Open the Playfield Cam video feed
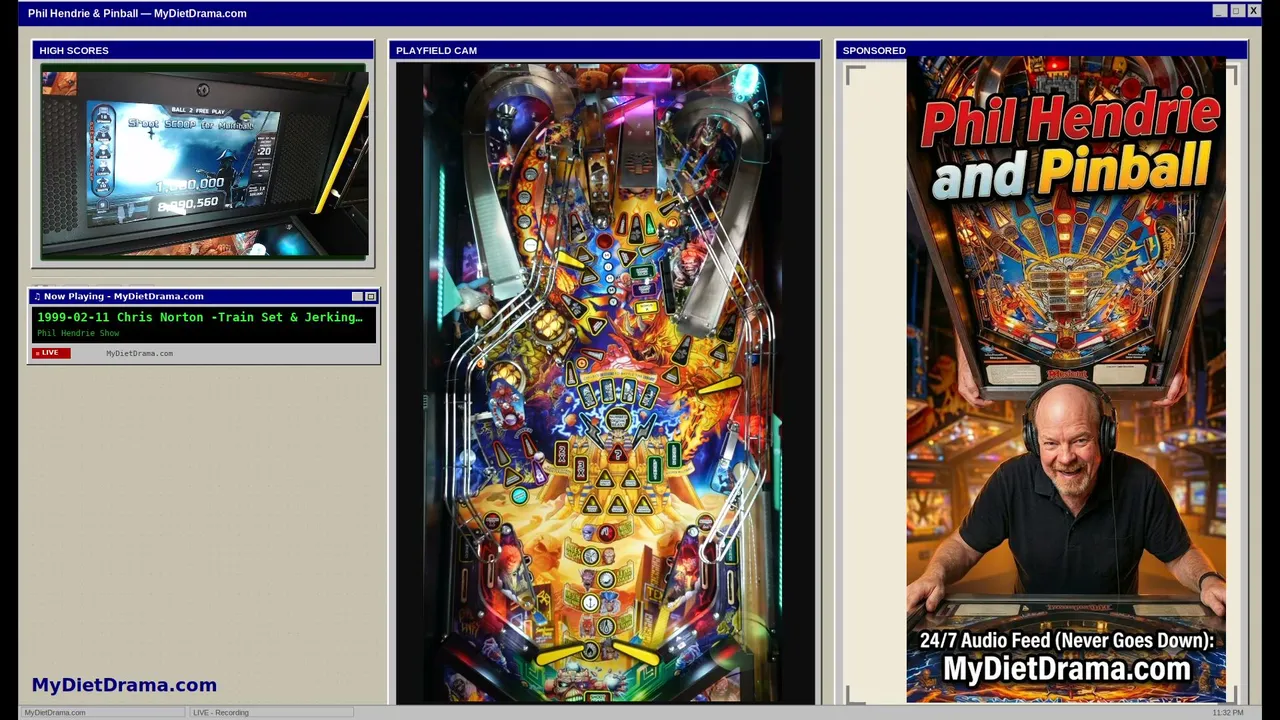The image size is (1280, 720). tap(605, 382)
